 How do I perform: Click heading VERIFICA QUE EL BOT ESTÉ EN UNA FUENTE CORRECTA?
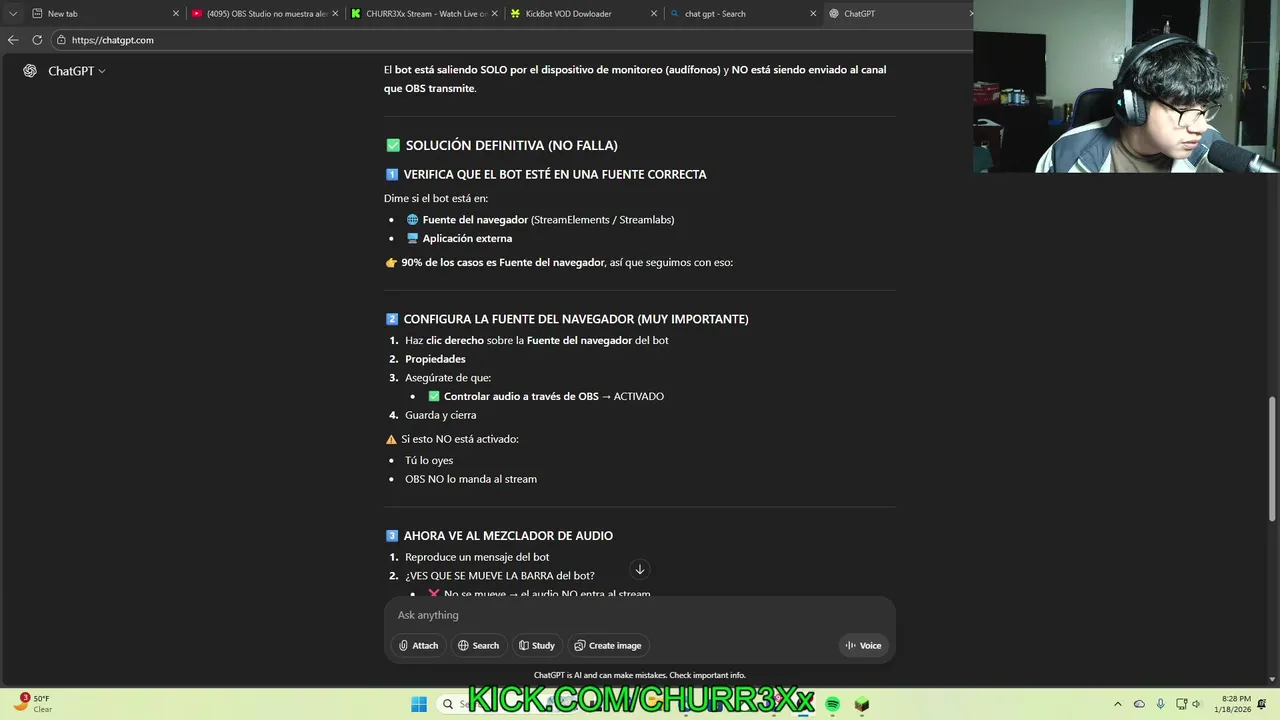[555, 175]
